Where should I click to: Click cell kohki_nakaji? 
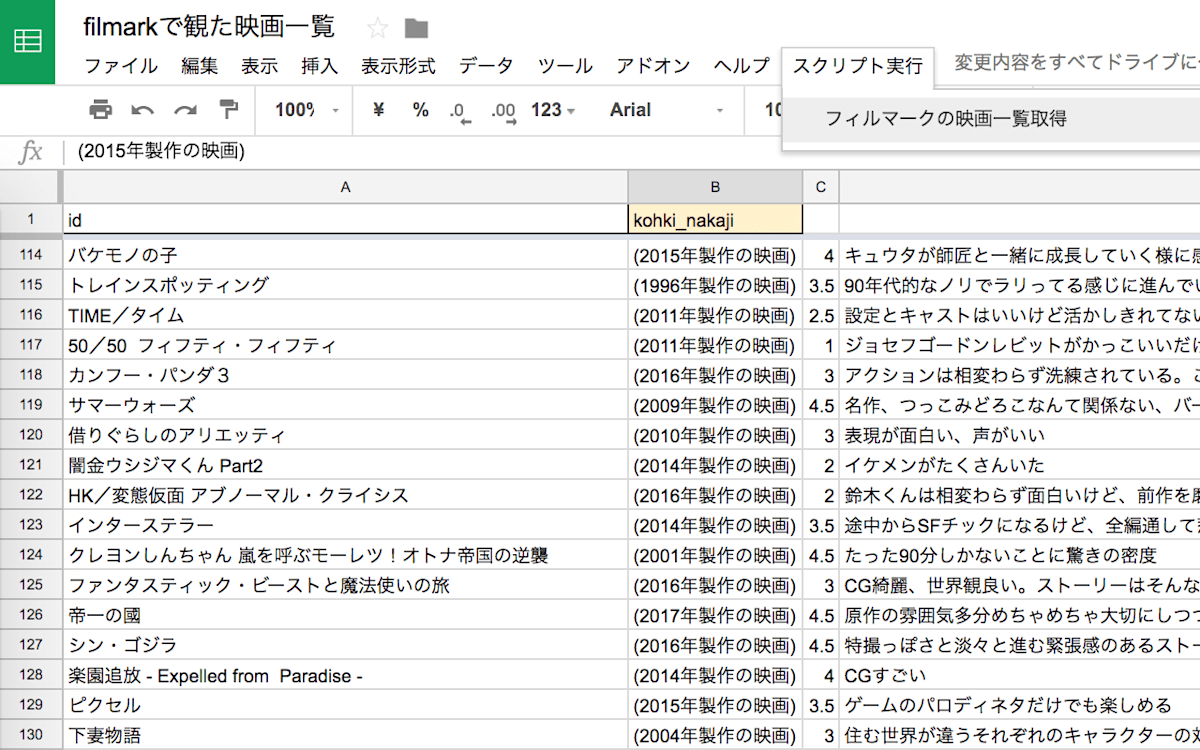[715, 219]
